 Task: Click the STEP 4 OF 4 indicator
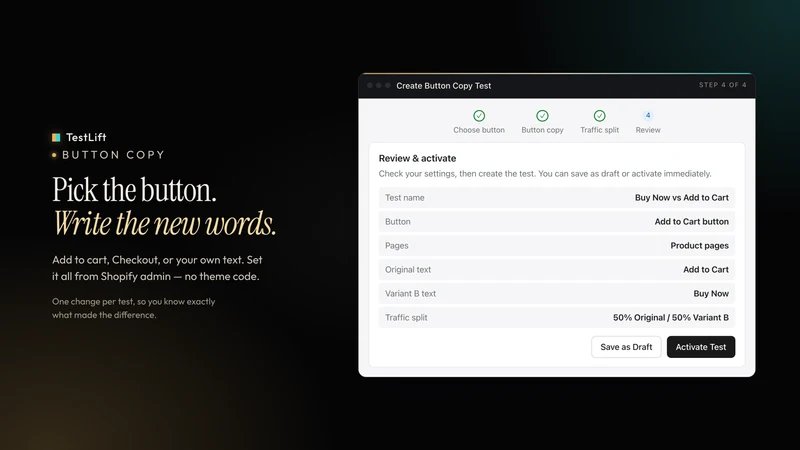722,85
